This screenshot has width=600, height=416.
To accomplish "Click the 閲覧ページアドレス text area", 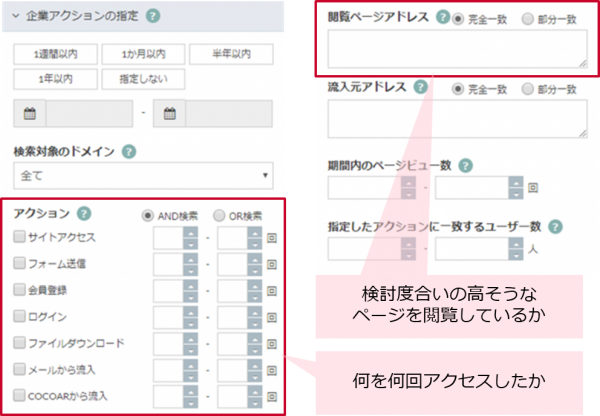I will click(457, 49).
